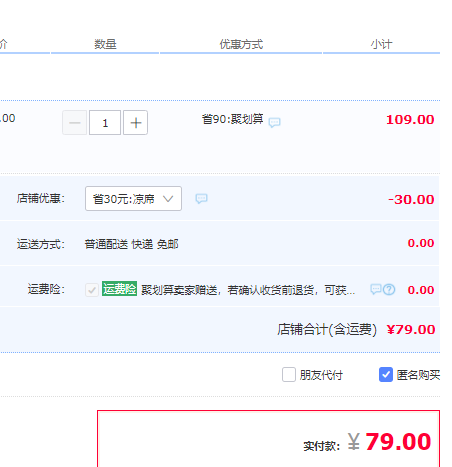452x467 pixels.
Task: Open the question mark help icon for 运费险
Action: pyautogui.click(x=389, y=290)
